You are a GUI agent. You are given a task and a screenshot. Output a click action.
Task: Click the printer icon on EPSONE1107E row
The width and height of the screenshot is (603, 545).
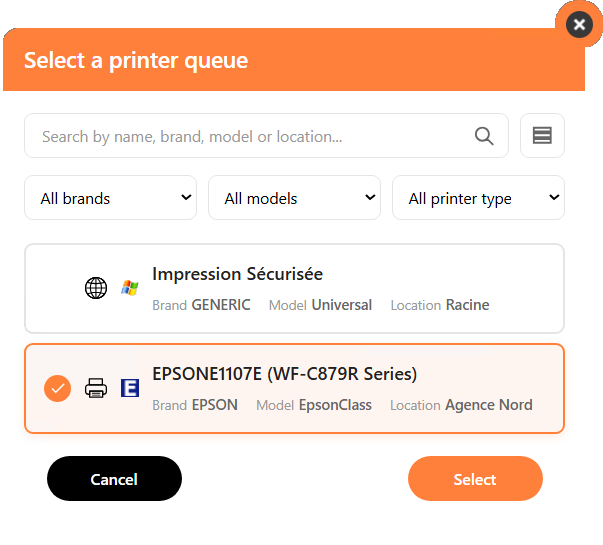coord(96,388)
